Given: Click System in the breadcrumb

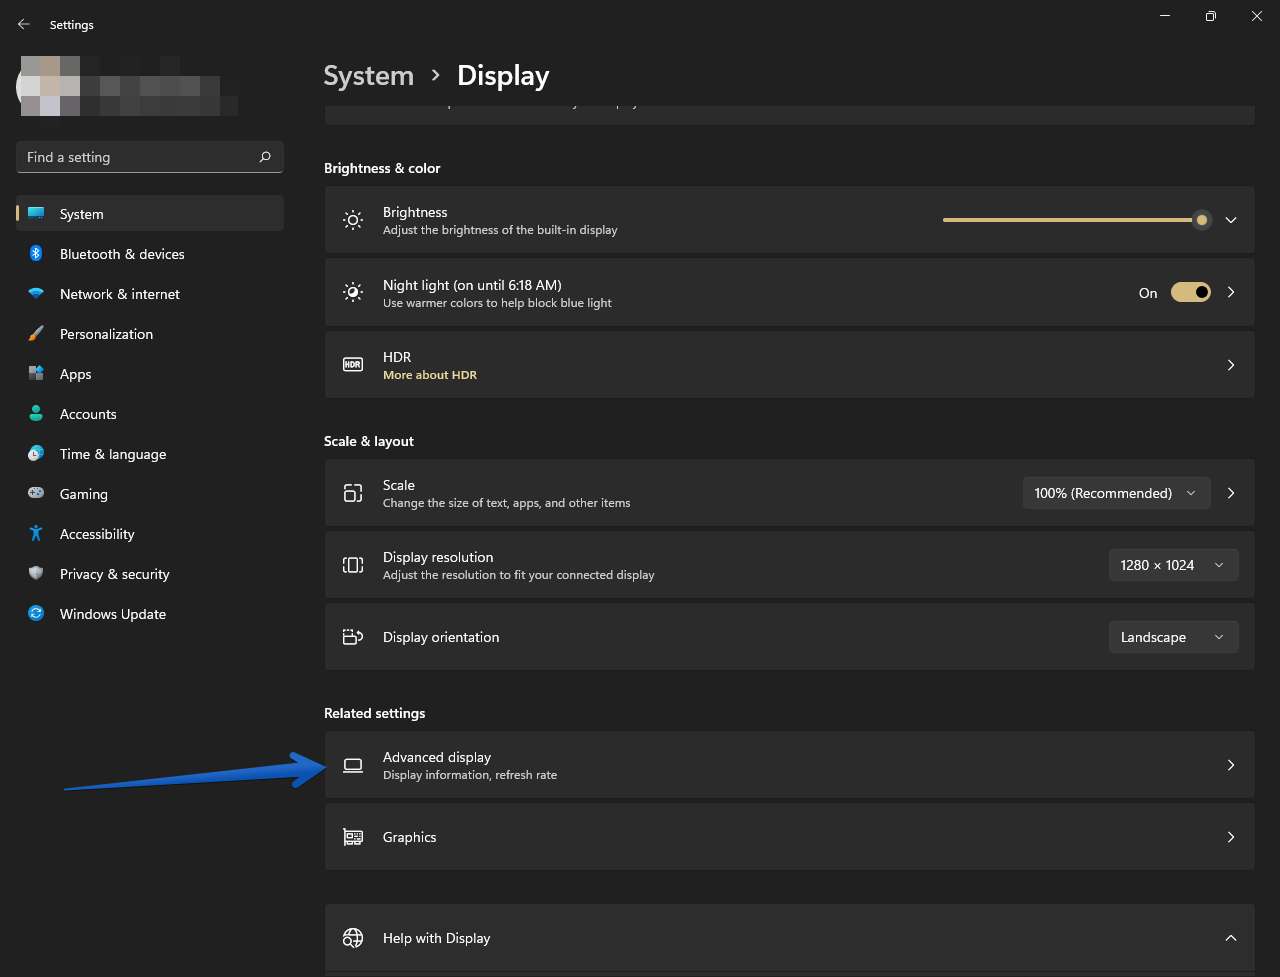Looking at the screenshot, I should click(369, 76).
